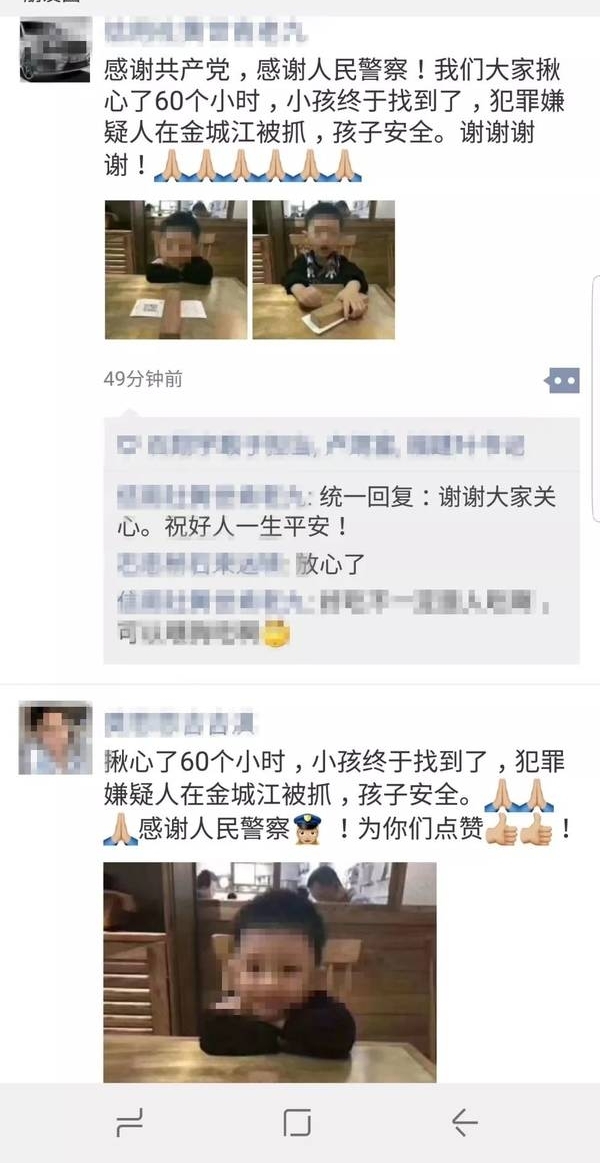Tap the Android home square button
This screenshot has width=600, height=1163.
[297, 1123]
